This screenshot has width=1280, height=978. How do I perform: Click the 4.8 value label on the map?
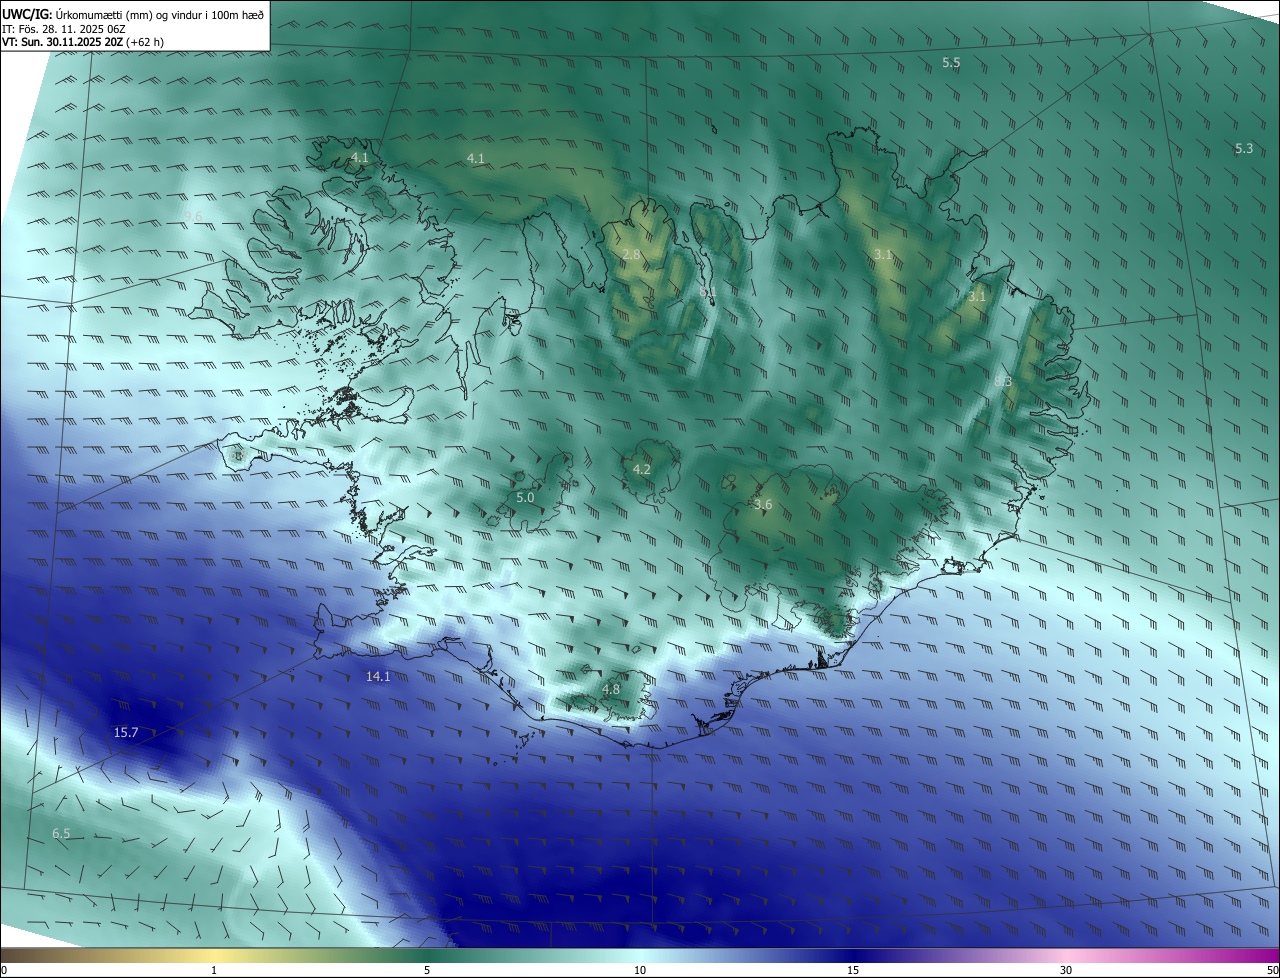pyautogui.click(x=611, y=690)
